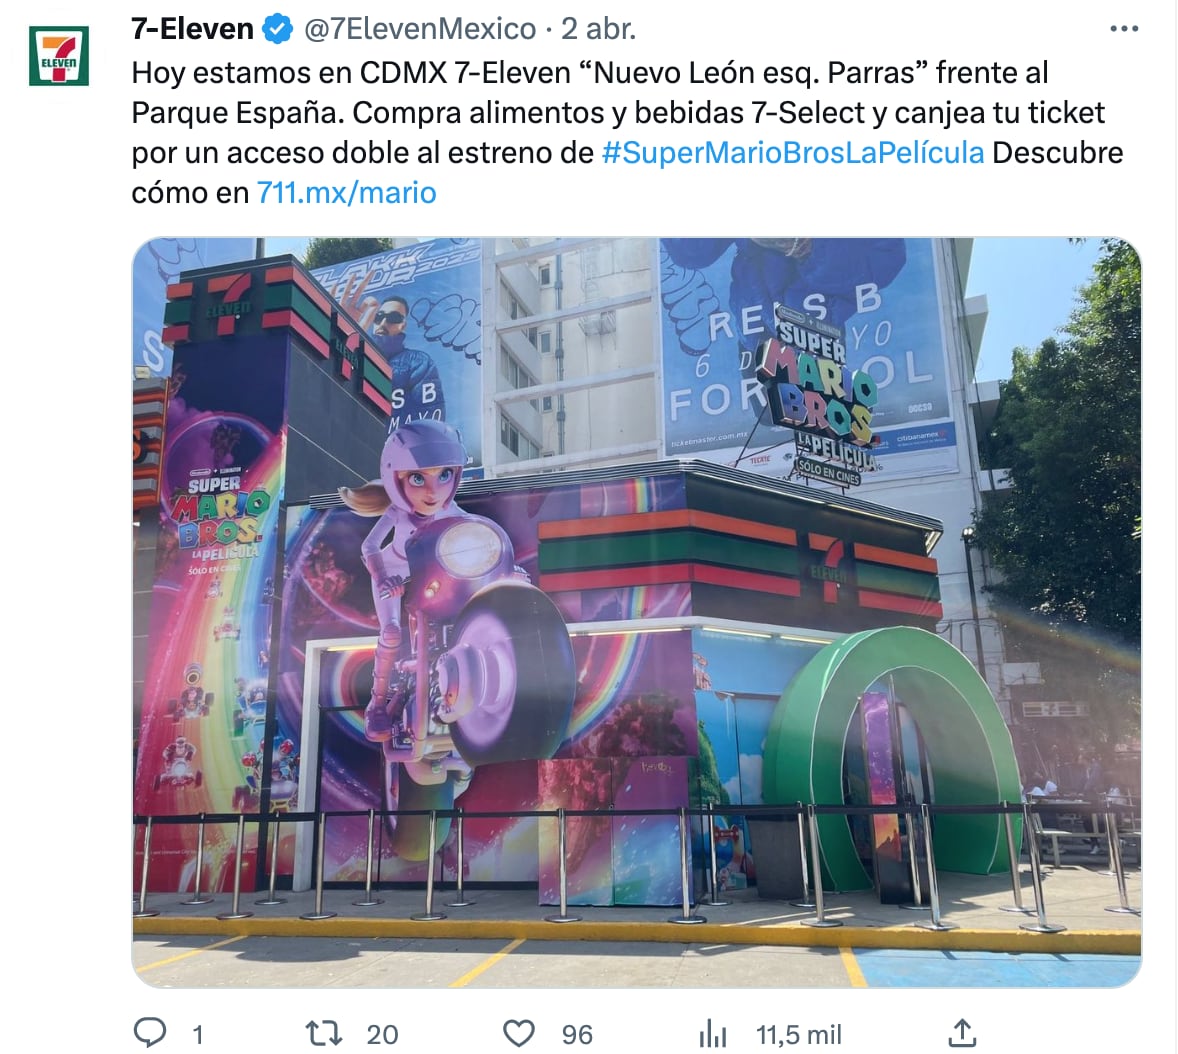Click the 11,5 mil views count
Screen dimensions: 1178x1054
click(x=799, y=1034)
